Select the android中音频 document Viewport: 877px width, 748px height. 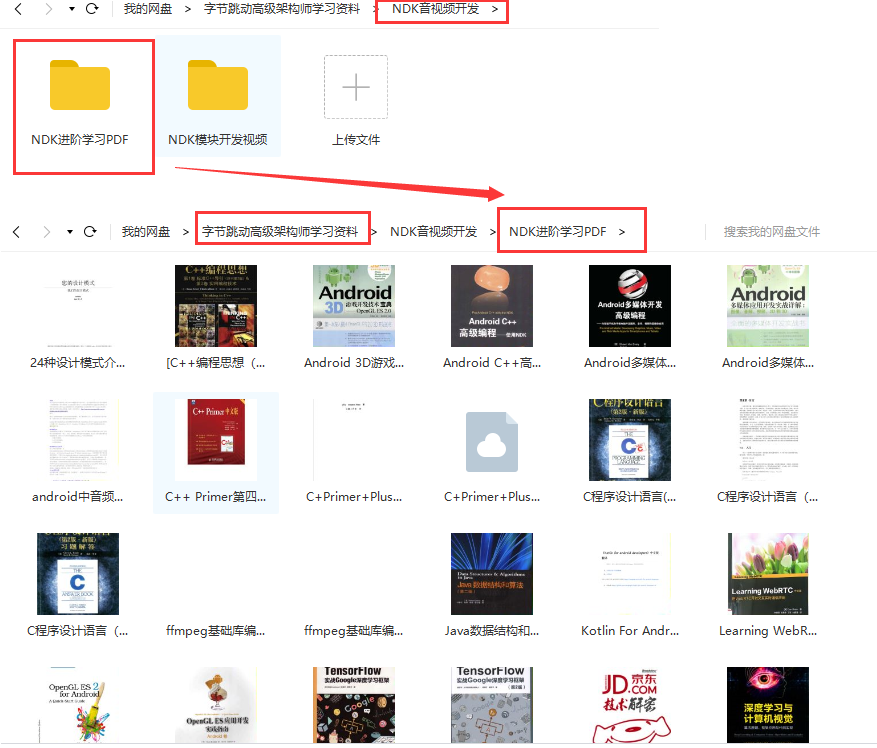coord(78,451)
